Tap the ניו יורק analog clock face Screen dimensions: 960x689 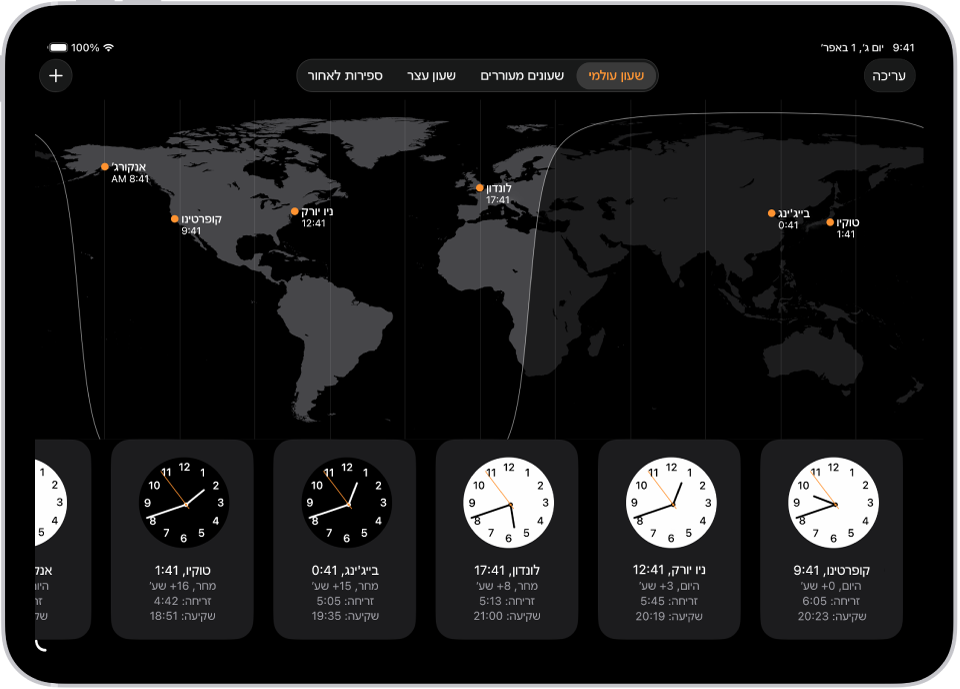(671, 503)
